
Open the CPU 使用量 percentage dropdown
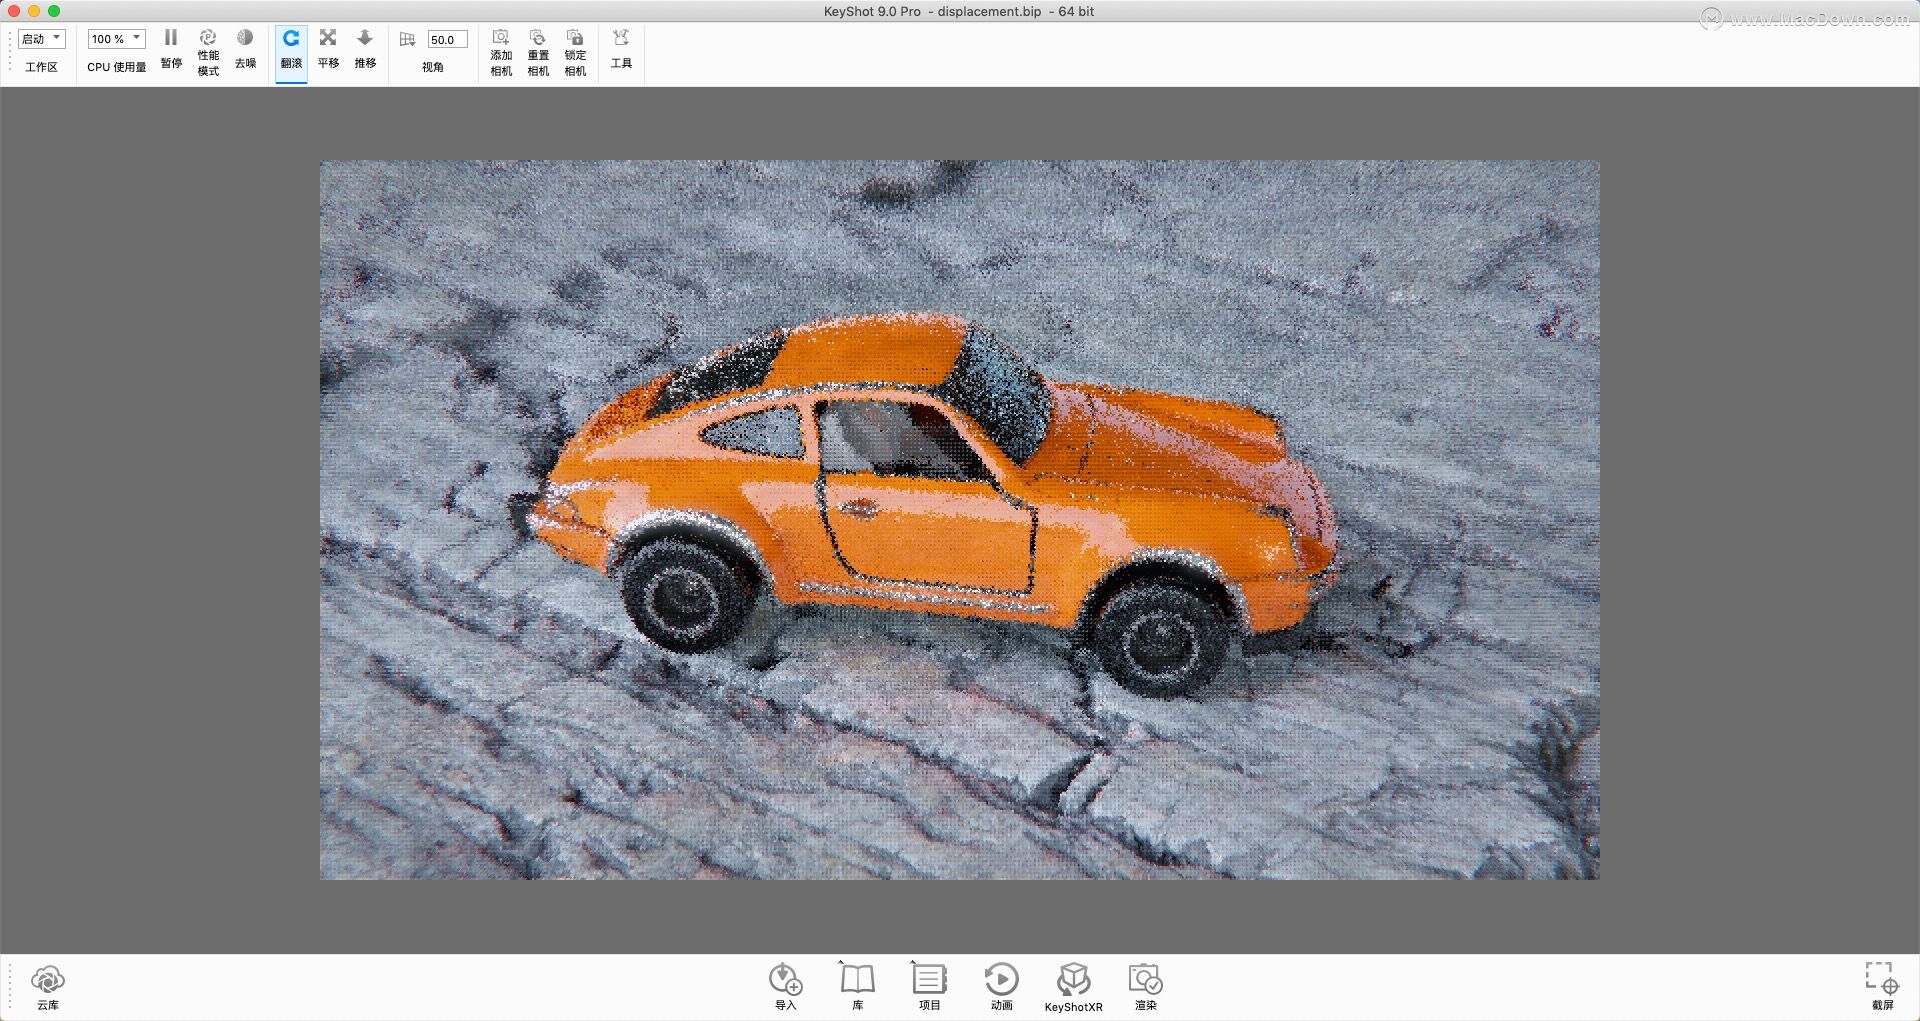click(115, 38)
